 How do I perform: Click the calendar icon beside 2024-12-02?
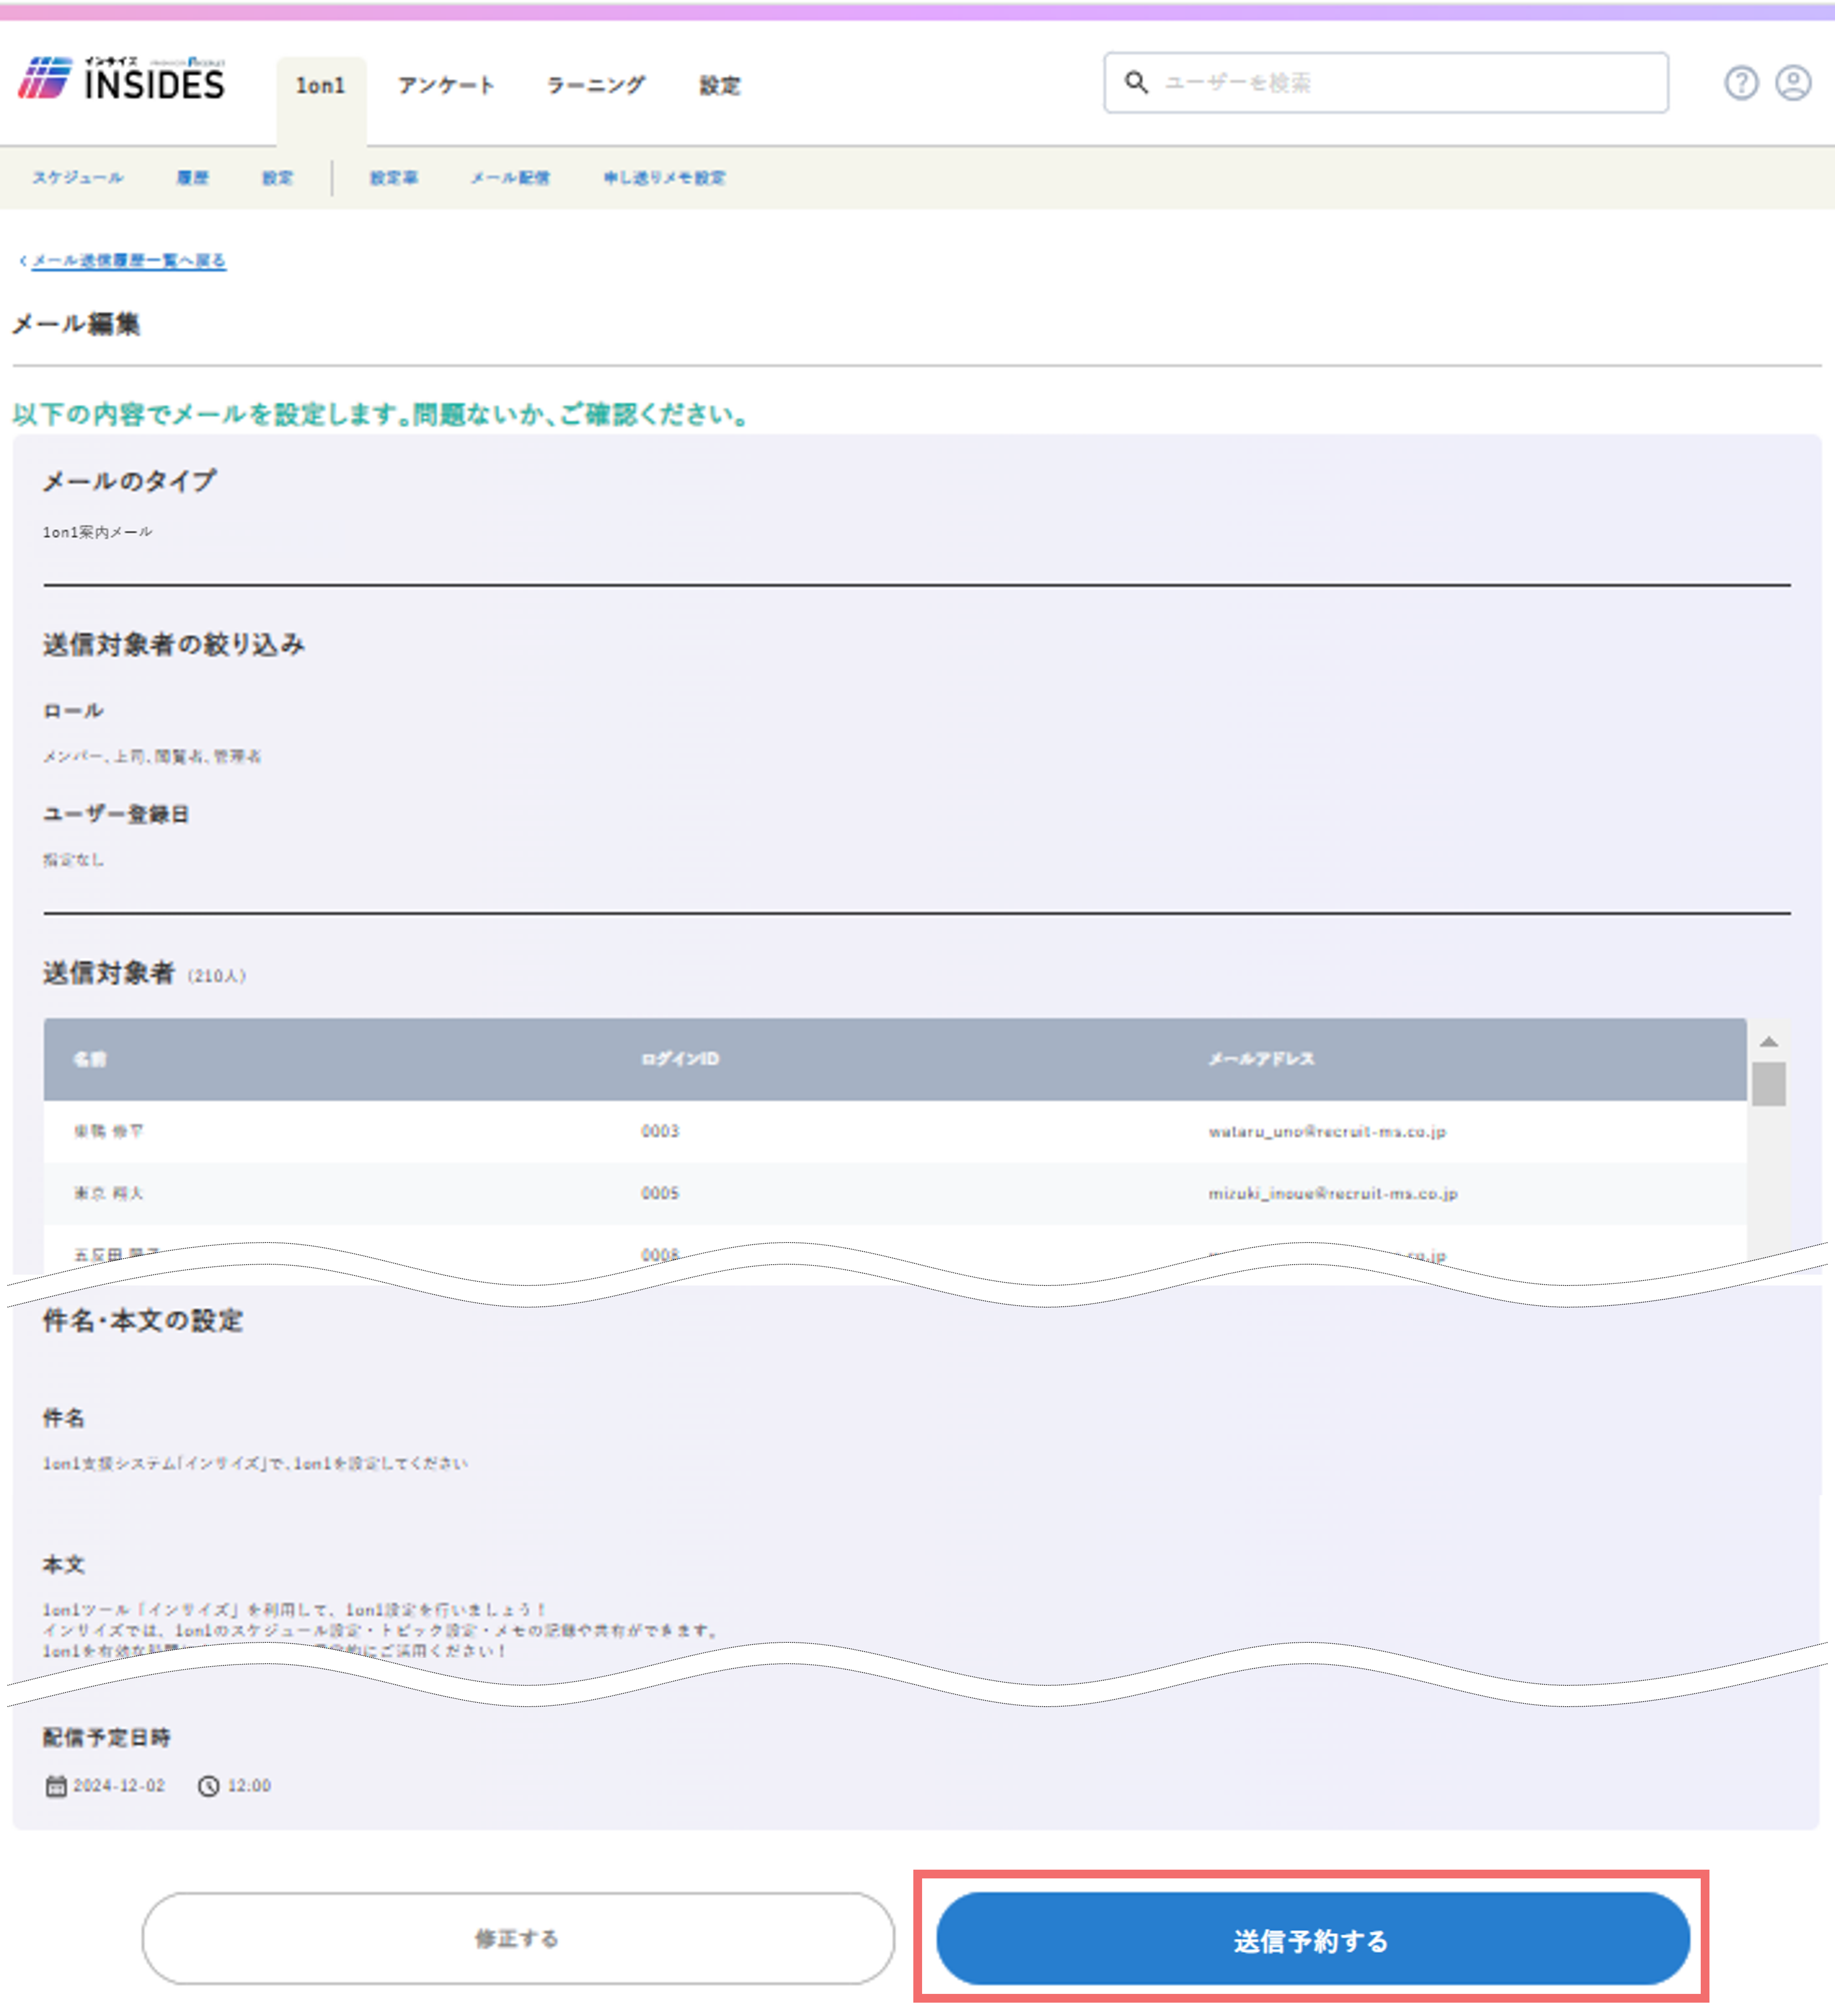coord(56,1786)
